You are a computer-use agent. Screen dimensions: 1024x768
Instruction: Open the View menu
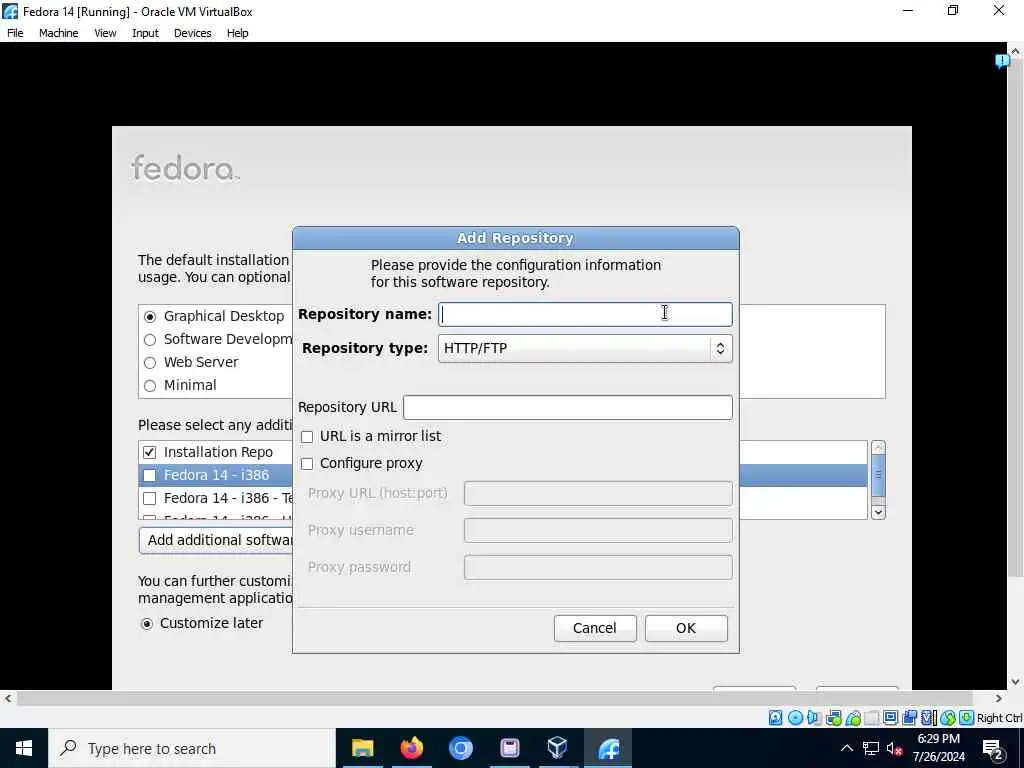tap(105, 33)
